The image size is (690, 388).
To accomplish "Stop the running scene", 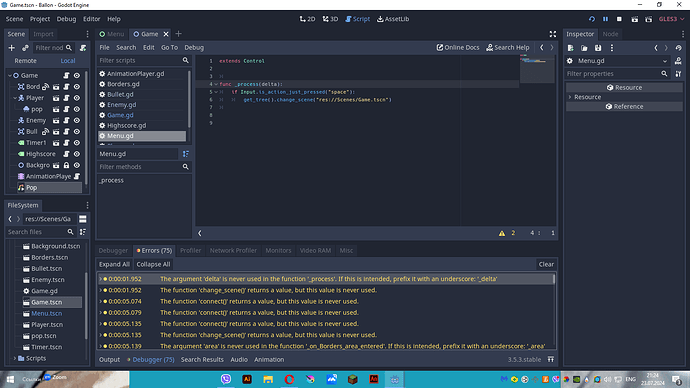I will [x=619, y=19].
